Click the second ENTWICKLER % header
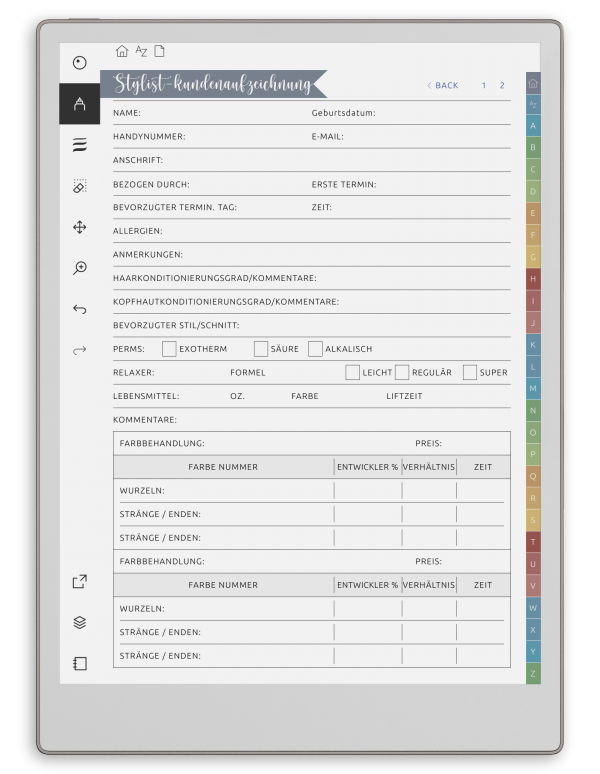600x774 pixels. coord(368,585)
